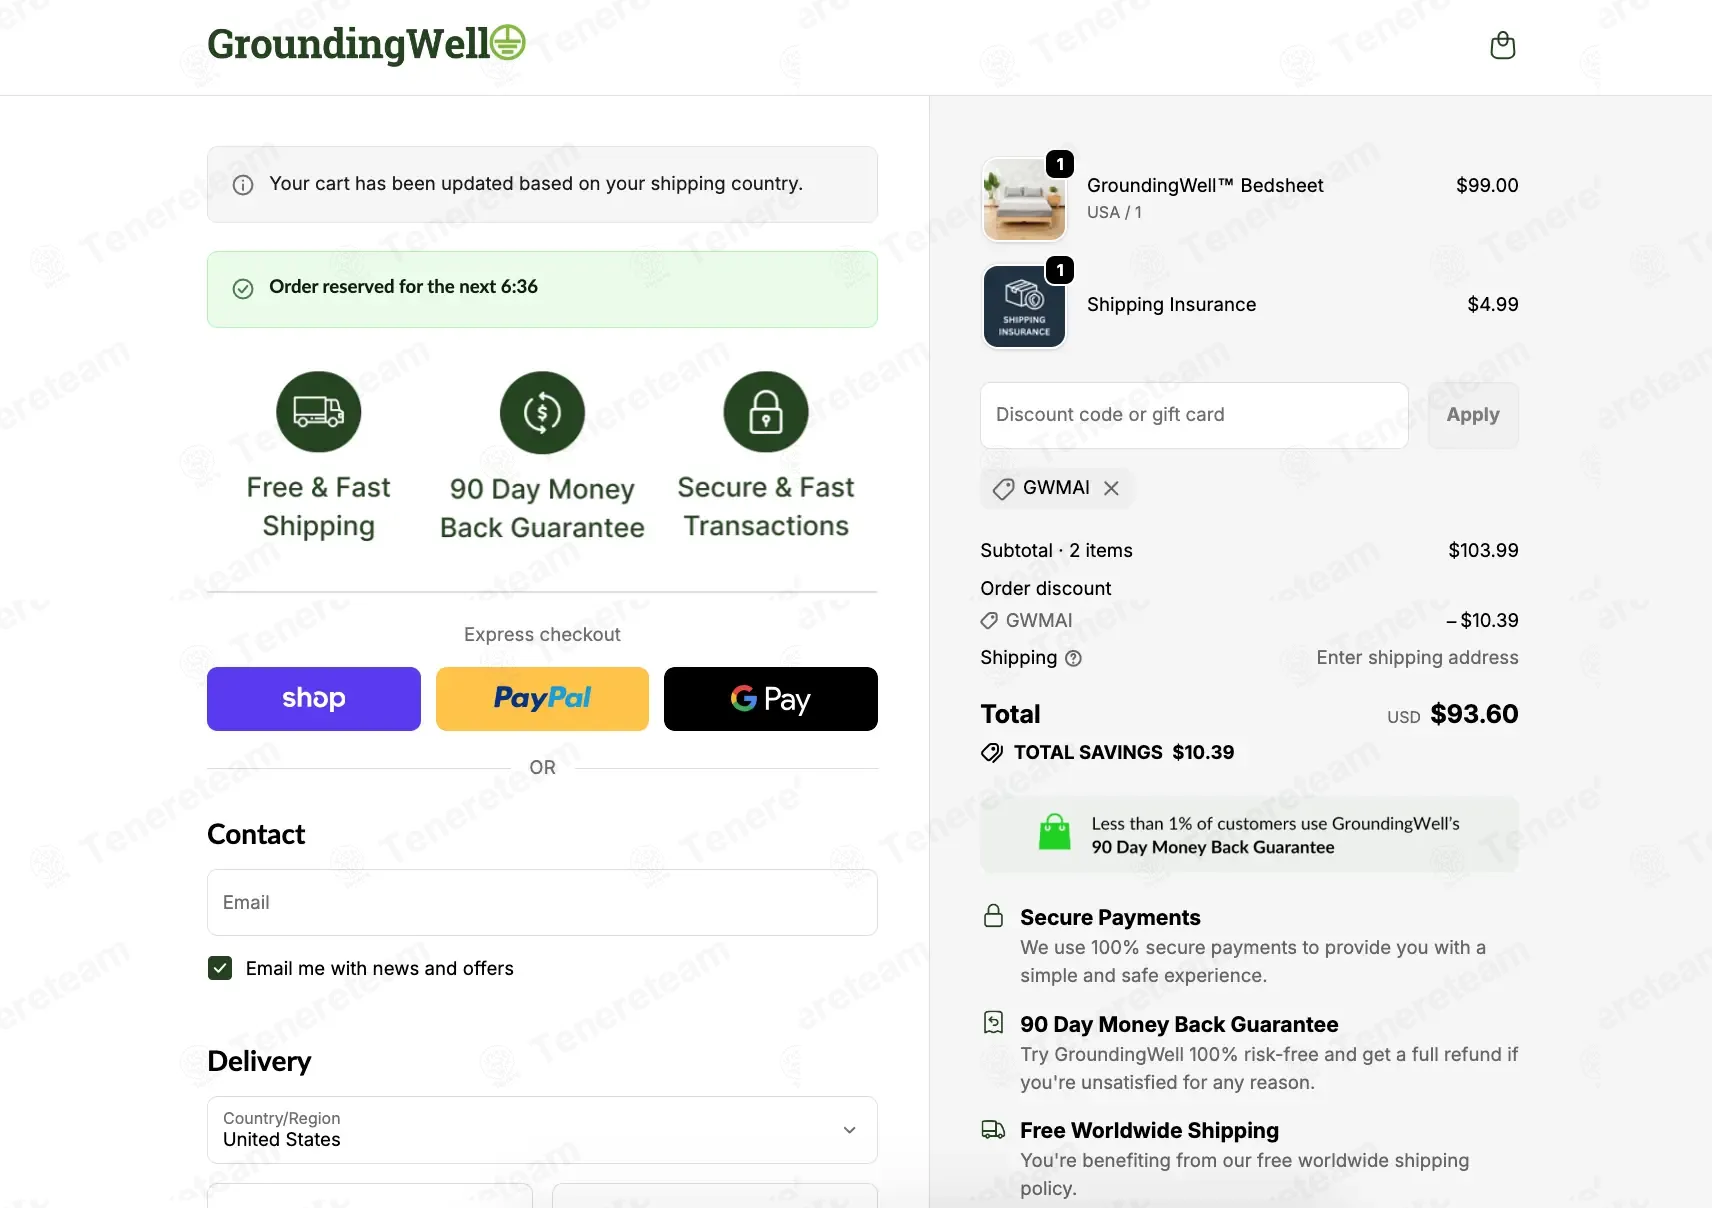Click the GroundingWell Bedsheet product image
The image size is (1712, 1208).
click(x=1024, y=200)
